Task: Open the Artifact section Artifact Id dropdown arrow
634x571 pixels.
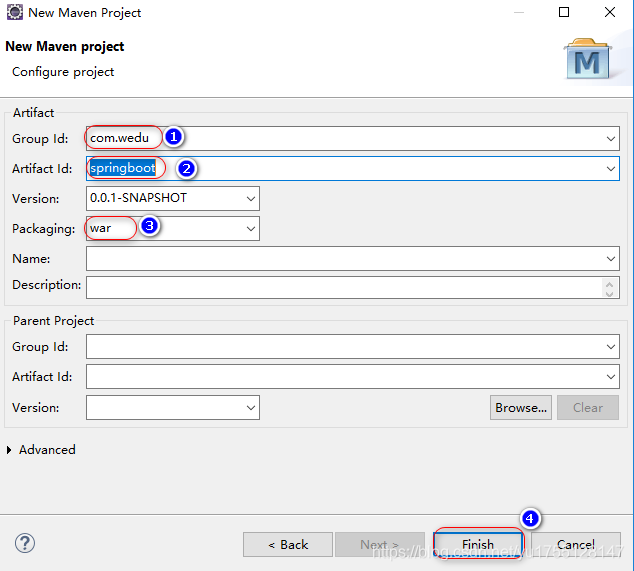Action: pos(611,169)
